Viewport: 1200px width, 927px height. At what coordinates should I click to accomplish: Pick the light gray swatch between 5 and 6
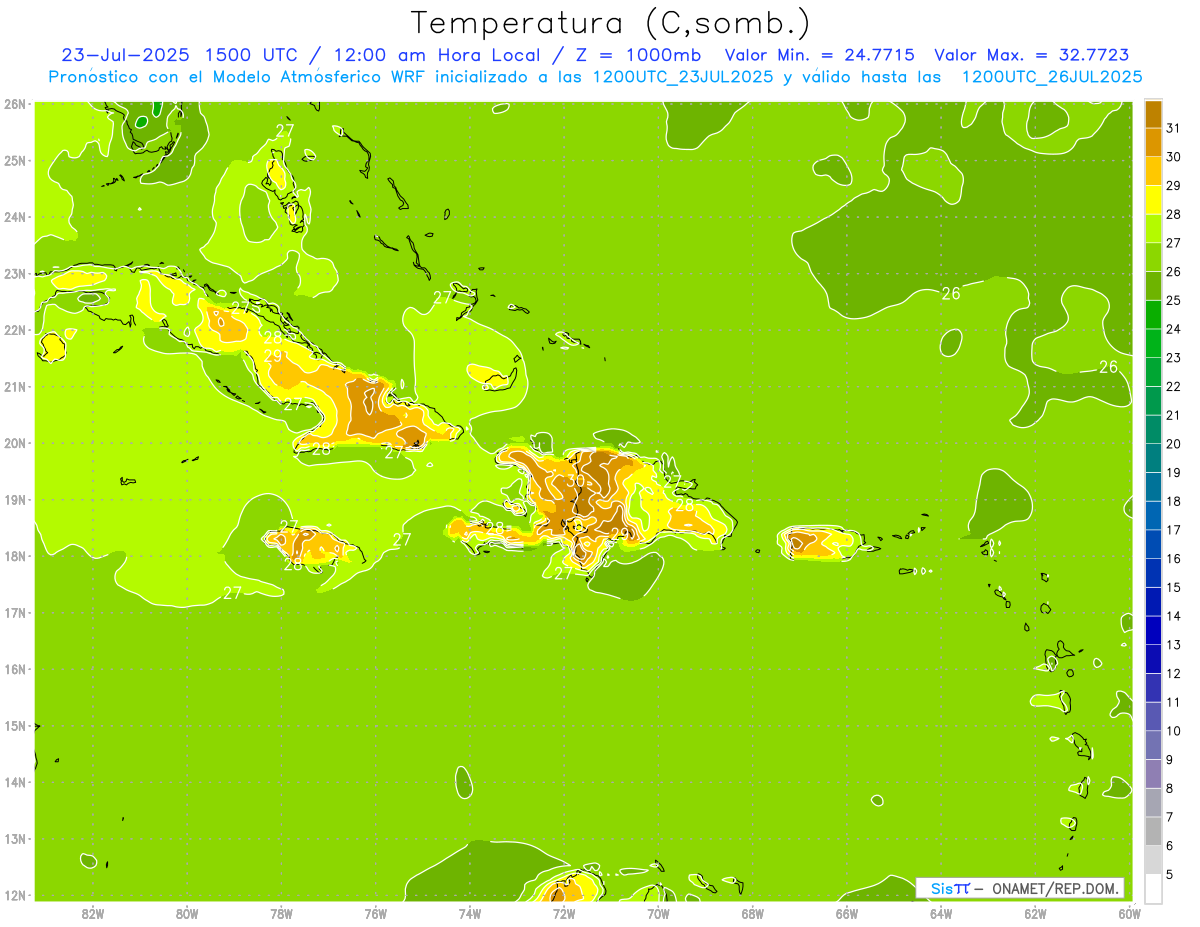(x=1153, y=860)
